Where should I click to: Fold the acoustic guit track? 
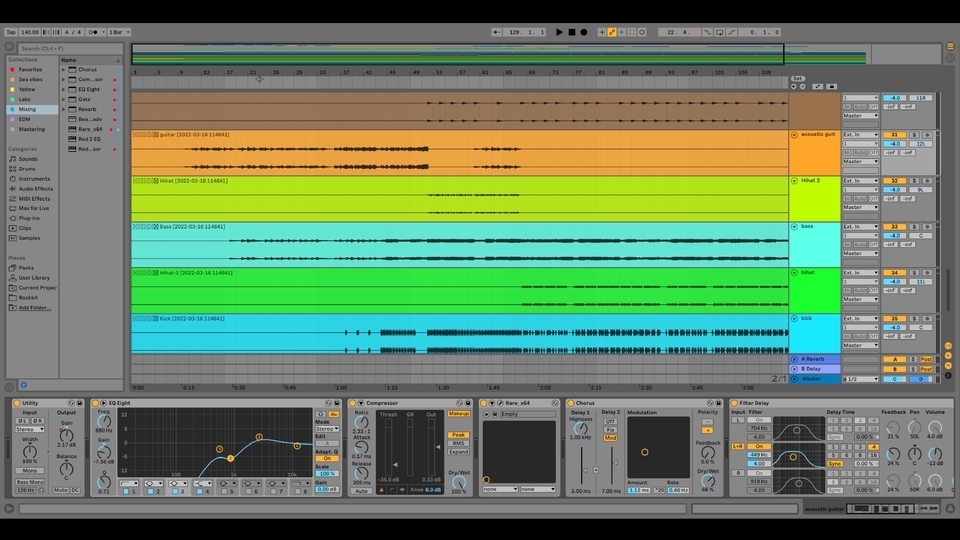tap(794, 135)
